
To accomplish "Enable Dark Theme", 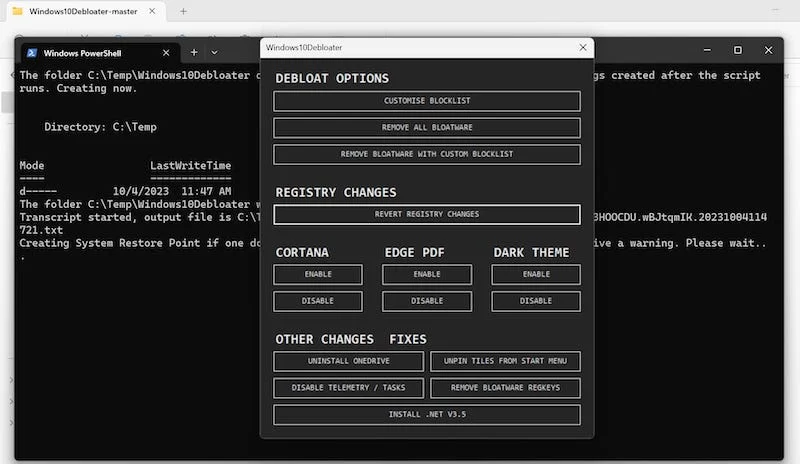I will coord(536,274).
